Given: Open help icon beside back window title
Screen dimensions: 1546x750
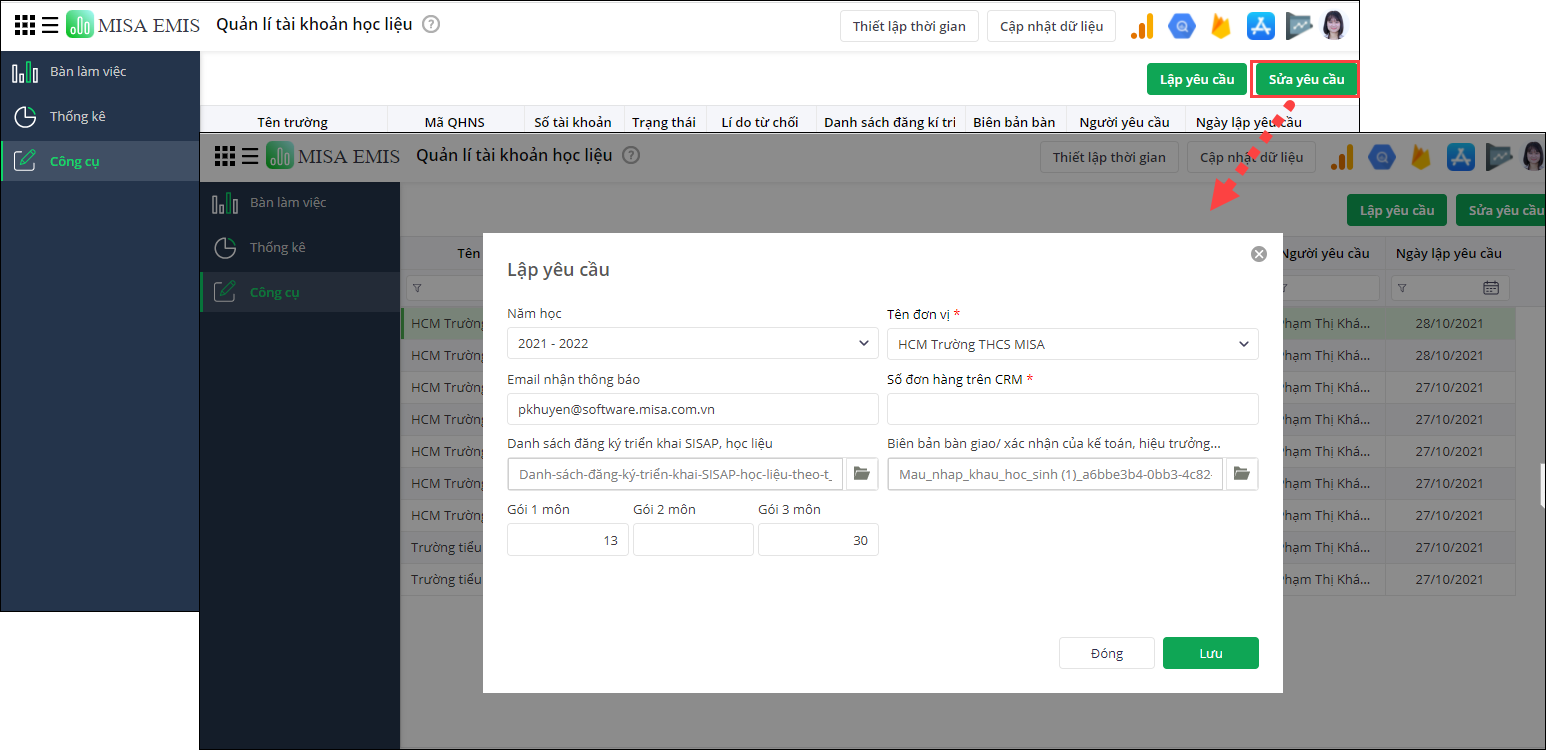Looking at the screenshot, I should pyautogui.click(x=431, y=24).
